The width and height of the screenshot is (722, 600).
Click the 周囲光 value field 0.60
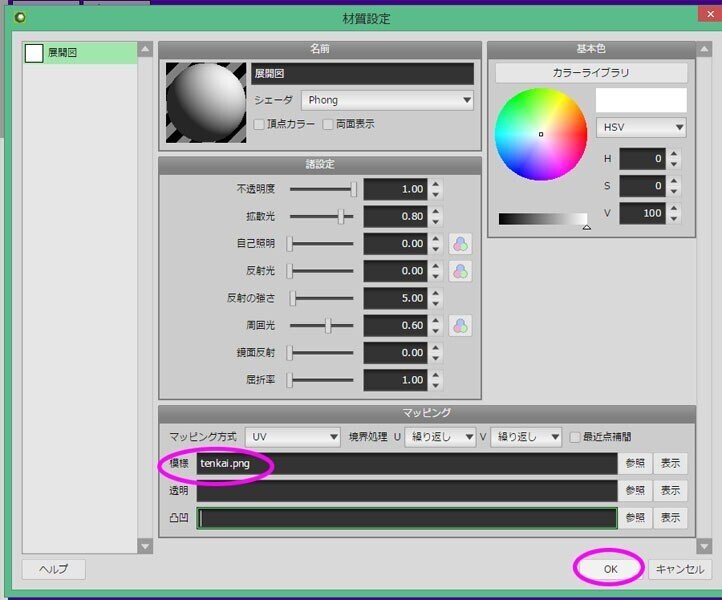(396, 326)
